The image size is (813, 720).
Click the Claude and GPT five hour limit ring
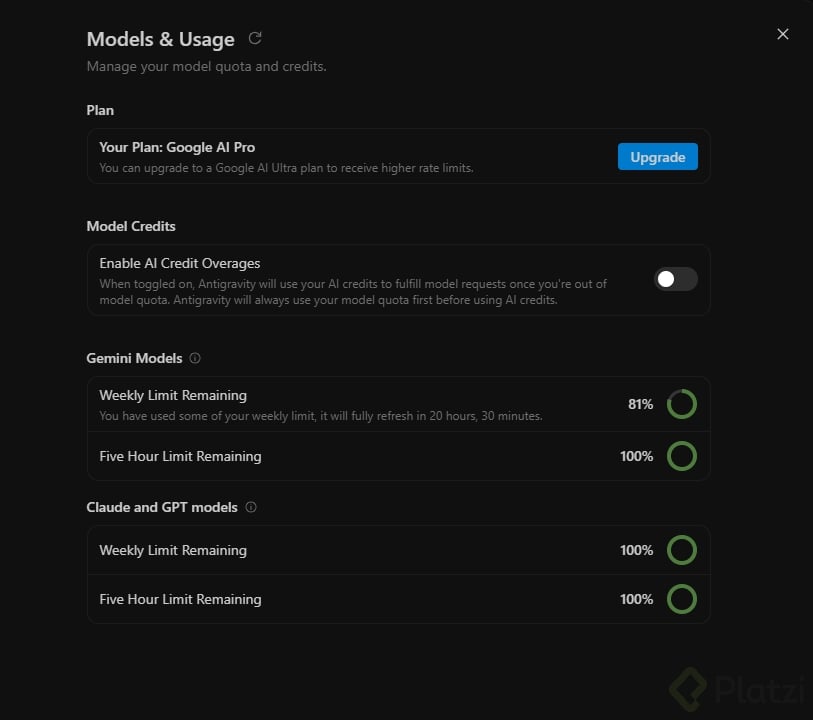click(681, 599)
